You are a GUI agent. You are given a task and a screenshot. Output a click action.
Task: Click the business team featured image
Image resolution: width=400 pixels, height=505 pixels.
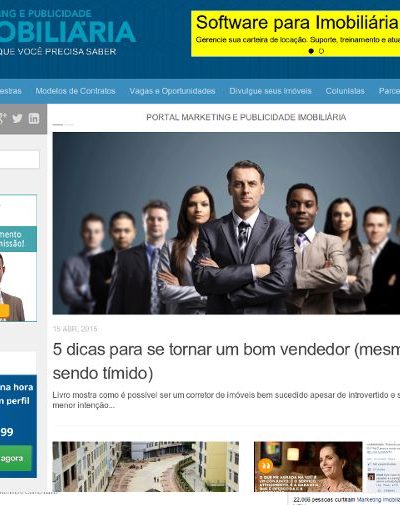226,223
